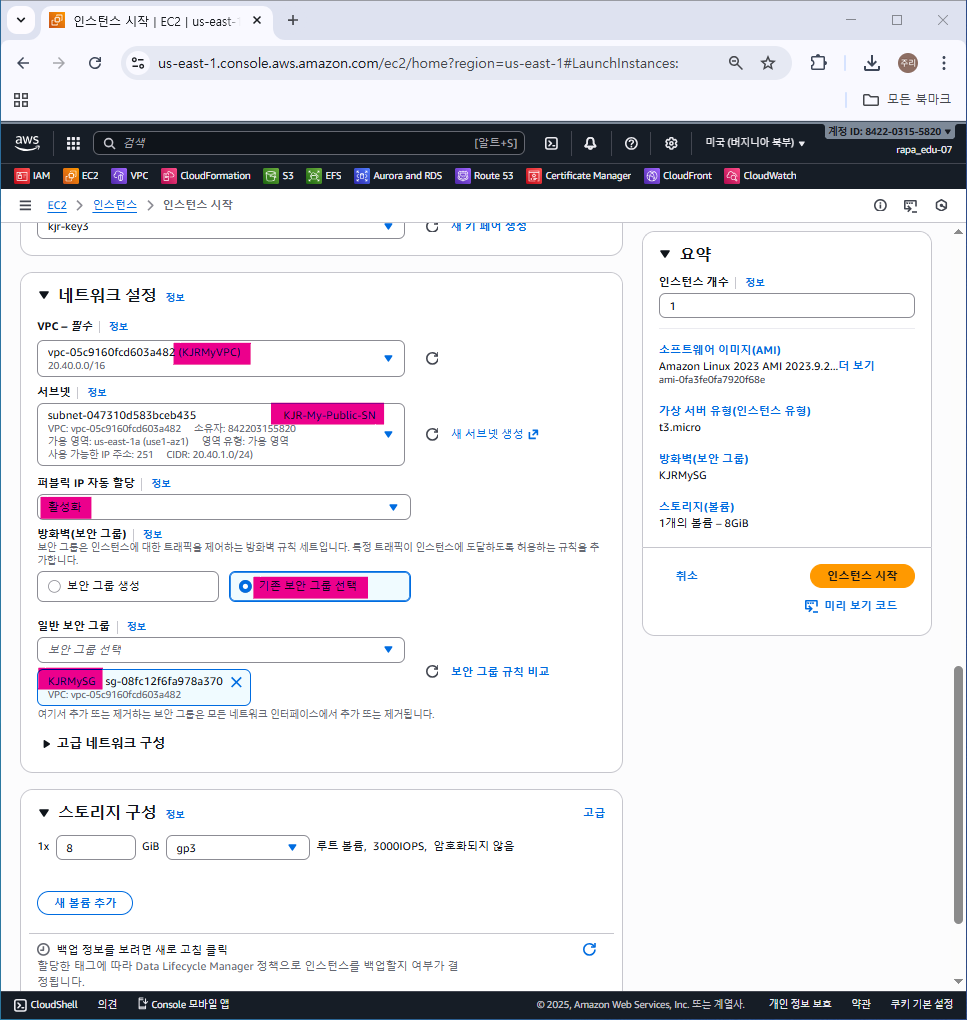Image resolution: width=967 pixels, height=1020 pixels.
Task: Open the VPC selection dropdown
Action: 221,358
